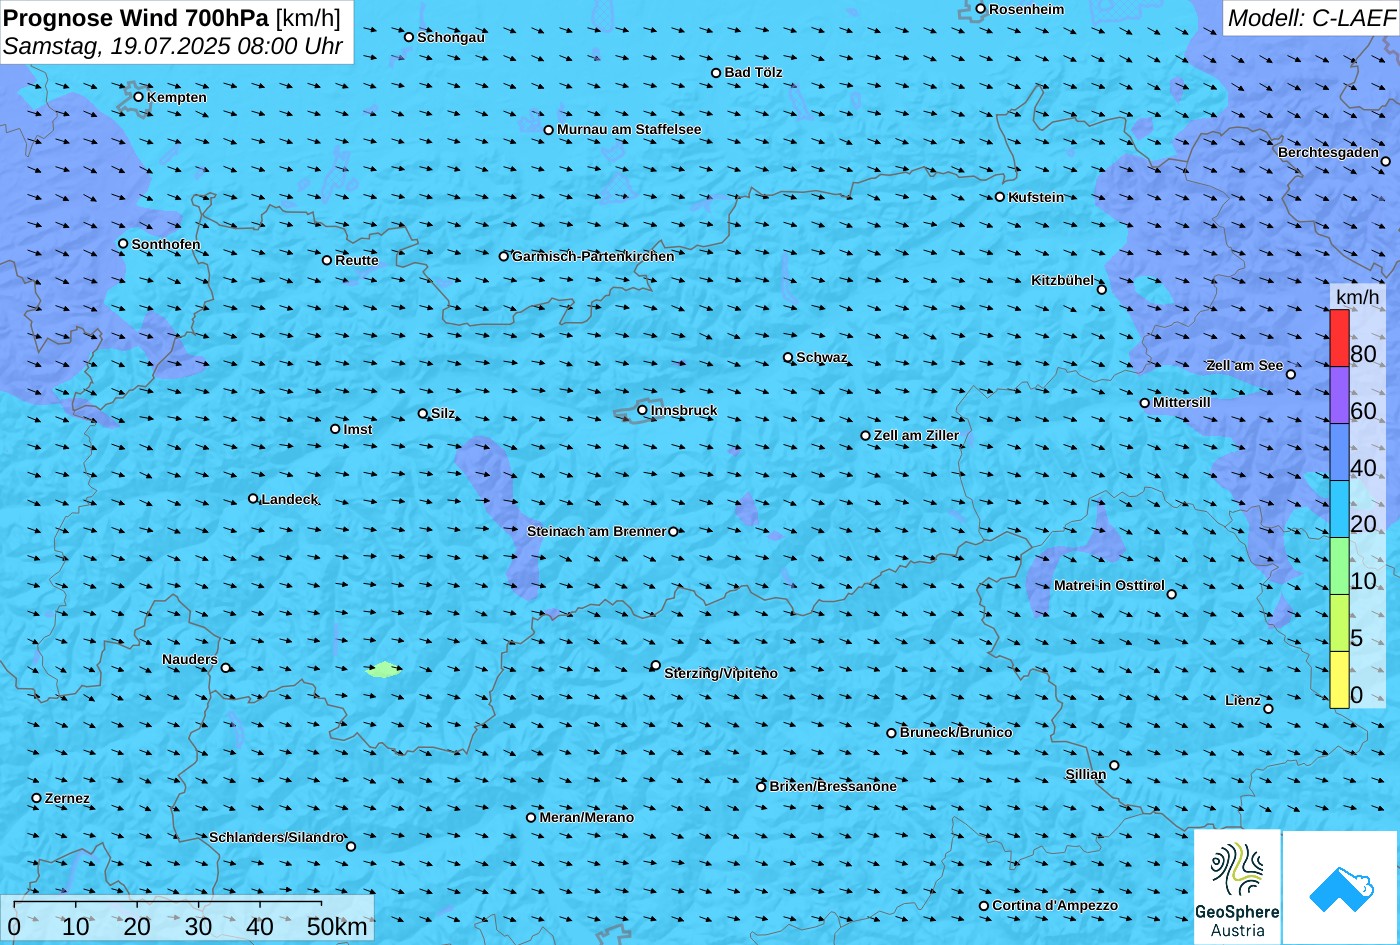Image resolution: width=1400 pixels, height=945 pixels.
Task: Click the Berchtesgaden marker
Action: click(1386, 161)
